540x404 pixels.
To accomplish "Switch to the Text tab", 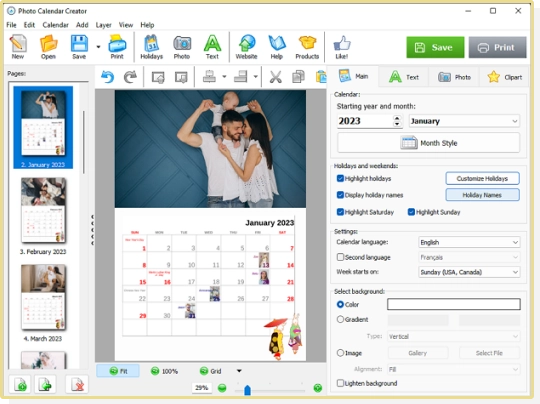I will coord(404,77).
